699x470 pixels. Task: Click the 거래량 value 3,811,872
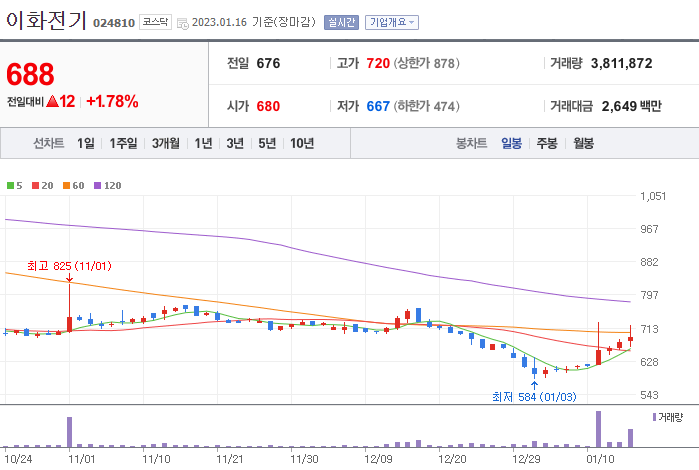621,63
